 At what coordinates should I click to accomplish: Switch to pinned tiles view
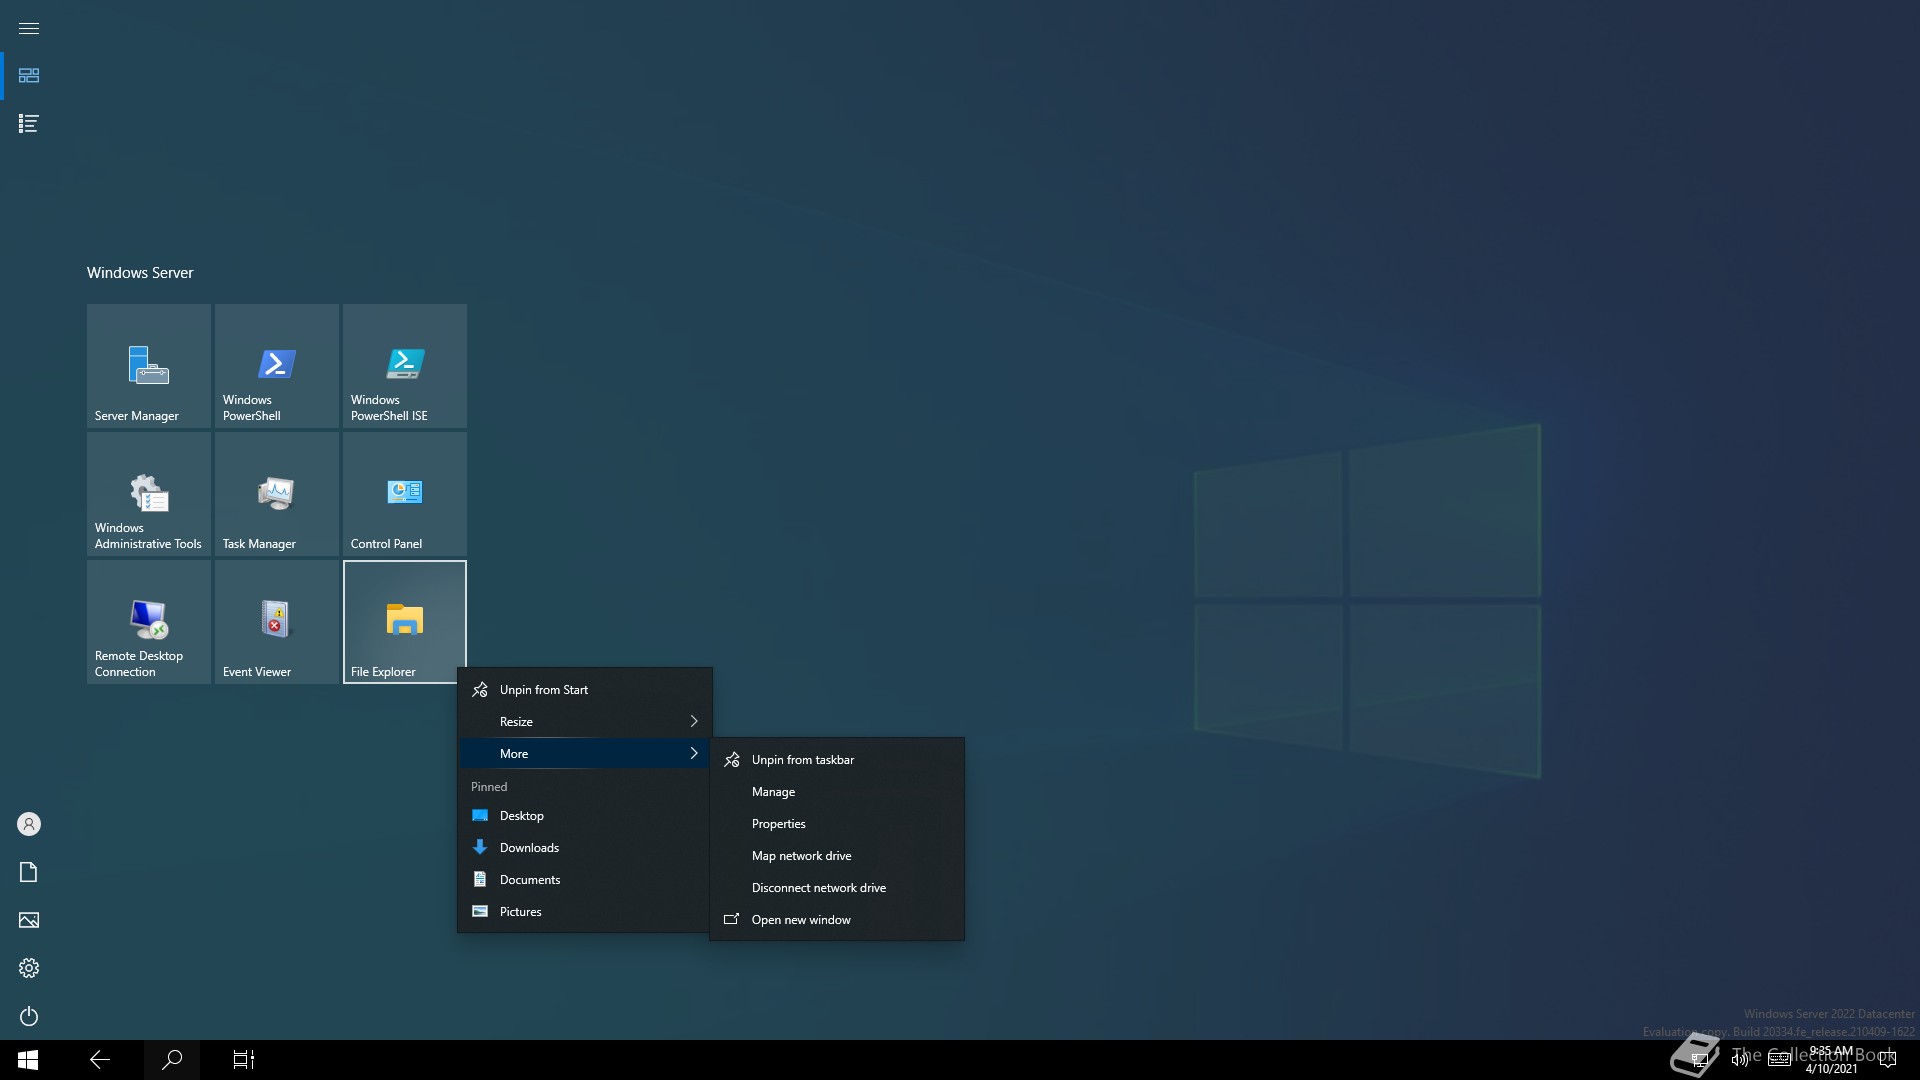coord(29,76)
